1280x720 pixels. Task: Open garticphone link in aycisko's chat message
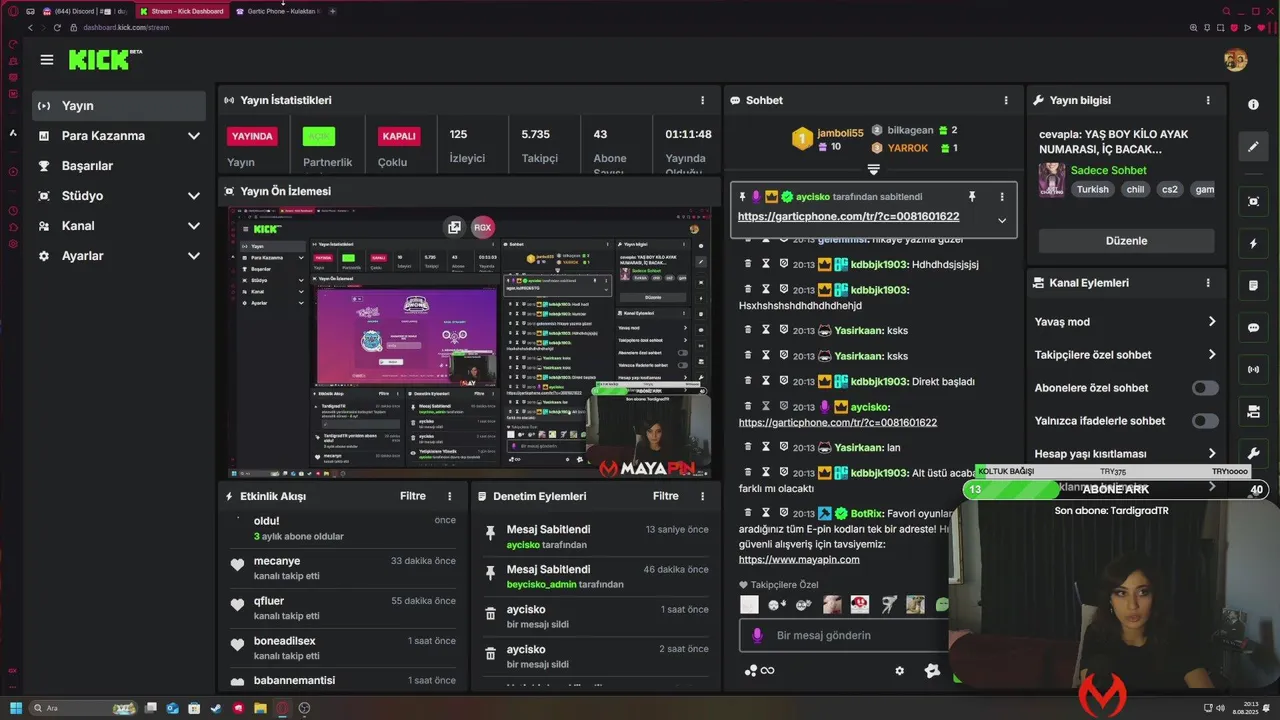click(838, 423)
